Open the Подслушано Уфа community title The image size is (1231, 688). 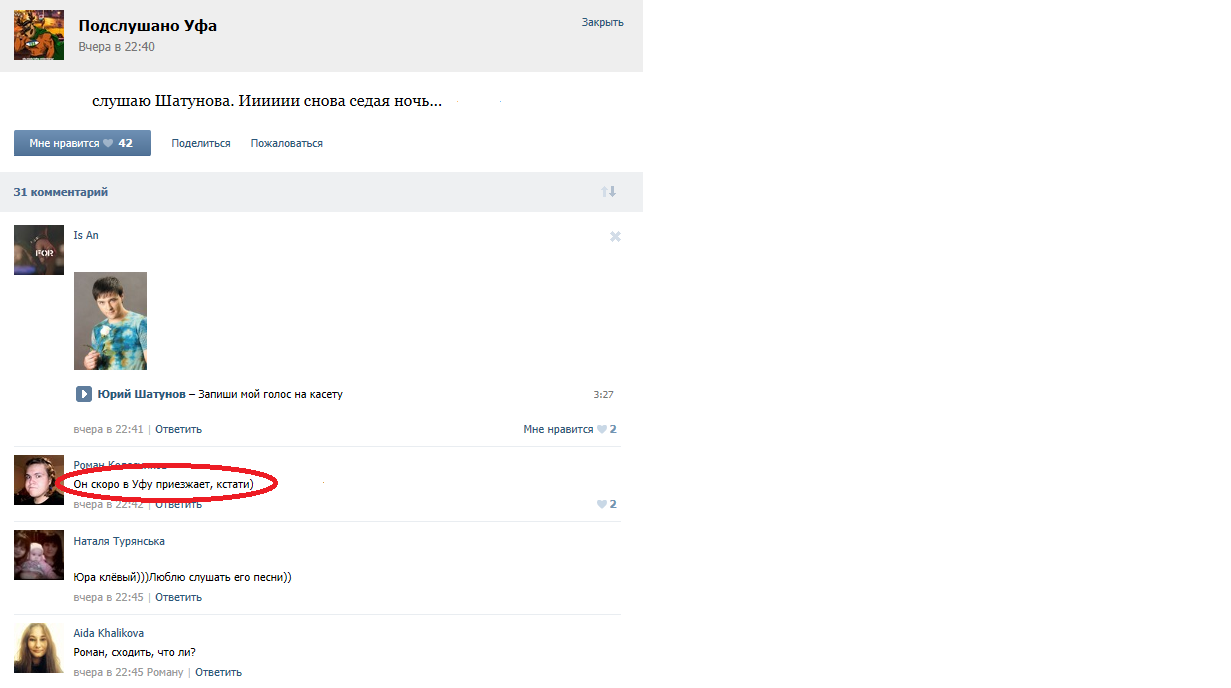click(147, 26)
